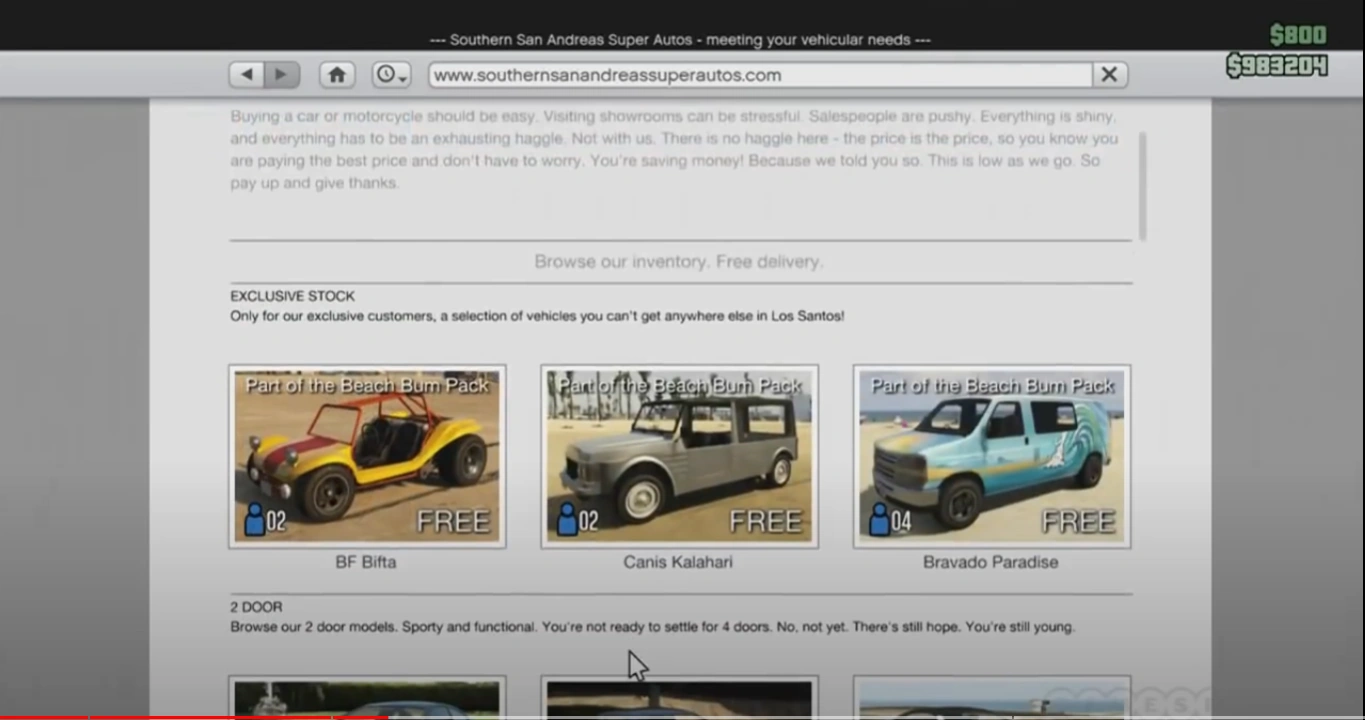Select the Bravado Paradise vehicle thumbnail
The image size is (1365, 720).
pos(991,456)
